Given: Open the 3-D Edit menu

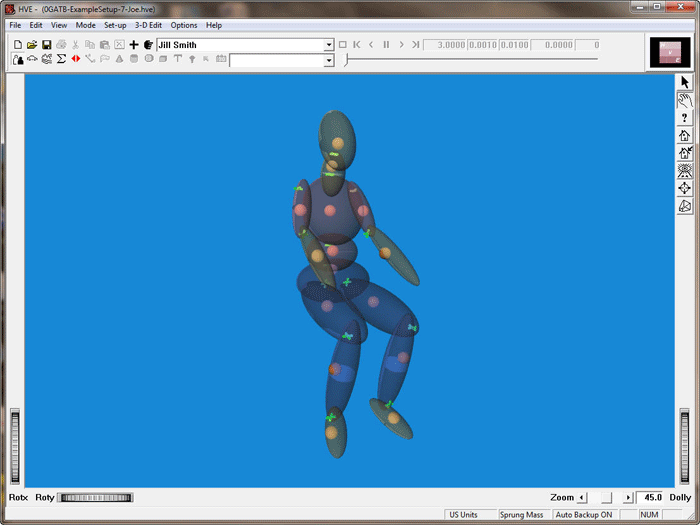Looking at the screenshot, I should [149, 25].
